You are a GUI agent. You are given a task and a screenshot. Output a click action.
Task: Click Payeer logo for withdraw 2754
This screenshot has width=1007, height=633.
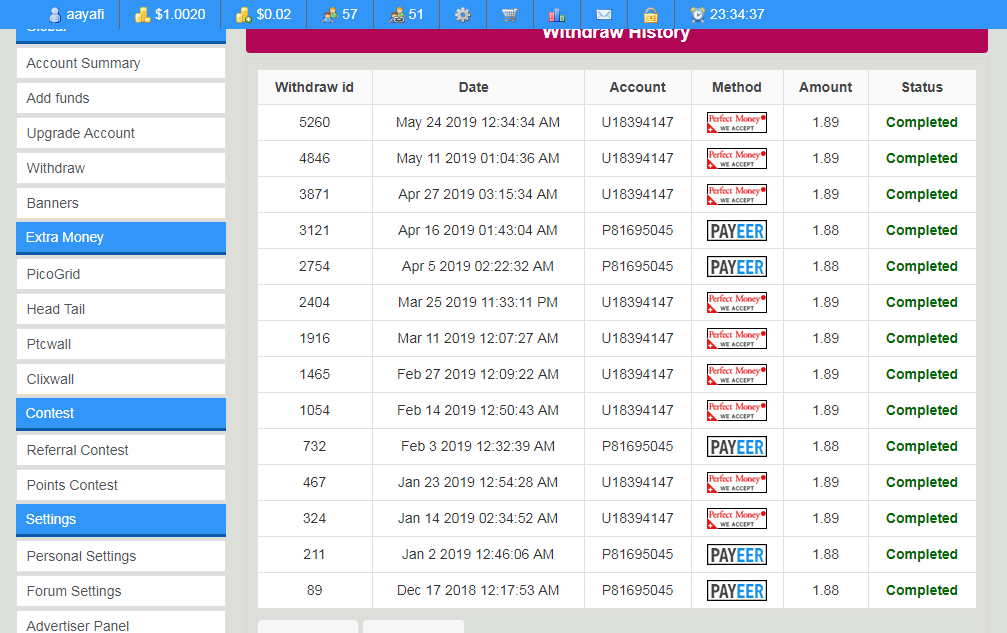click(x=737, y=266)
